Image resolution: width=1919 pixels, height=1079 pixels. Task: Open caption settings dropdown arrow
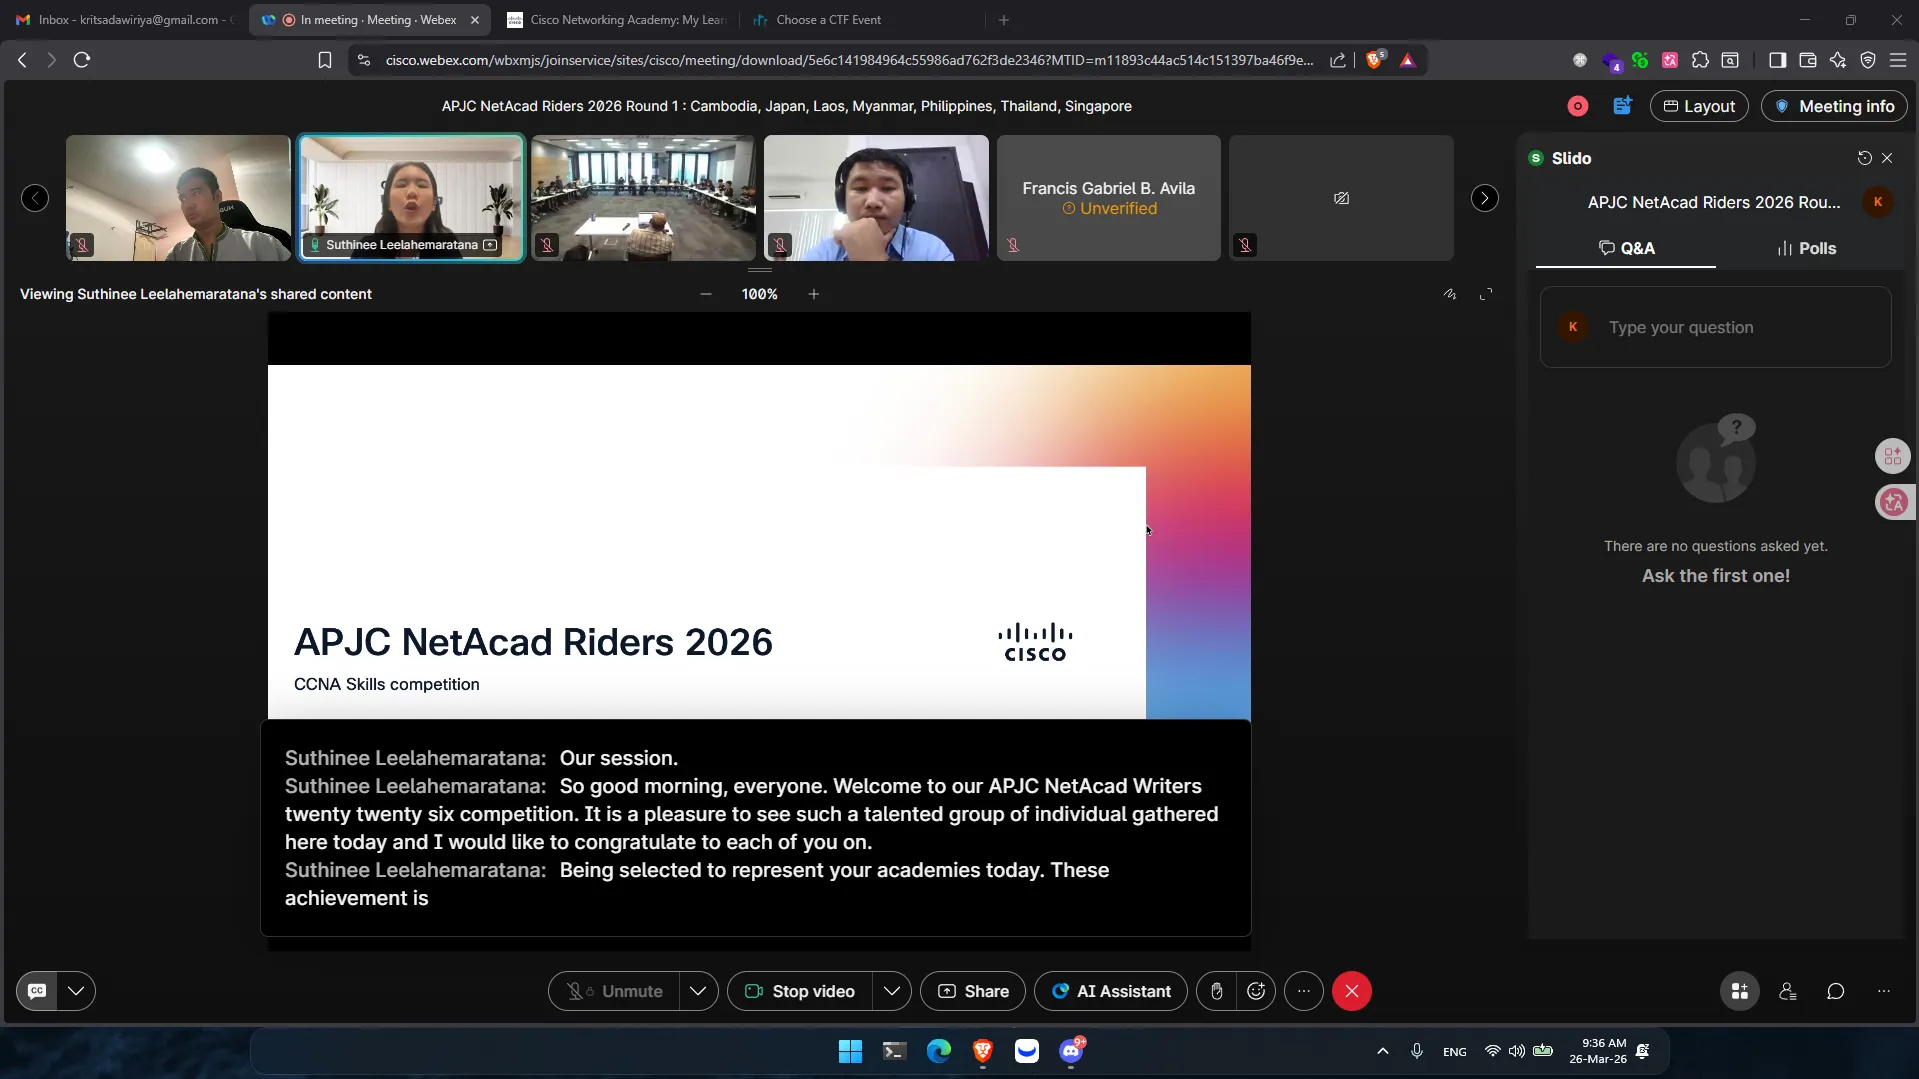[x=76, y=991]
